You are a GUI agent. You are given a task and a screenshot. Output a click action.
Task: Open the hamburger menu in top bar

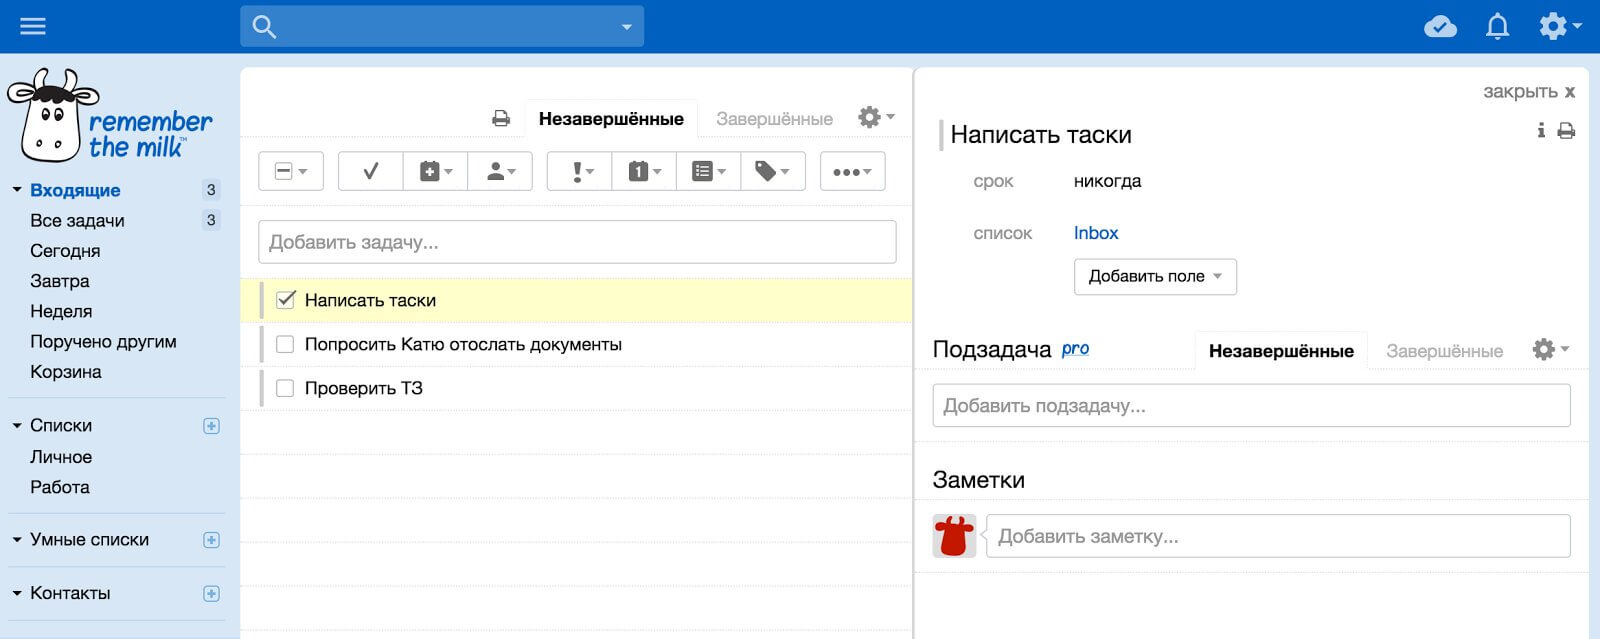(x=33, y=26)
